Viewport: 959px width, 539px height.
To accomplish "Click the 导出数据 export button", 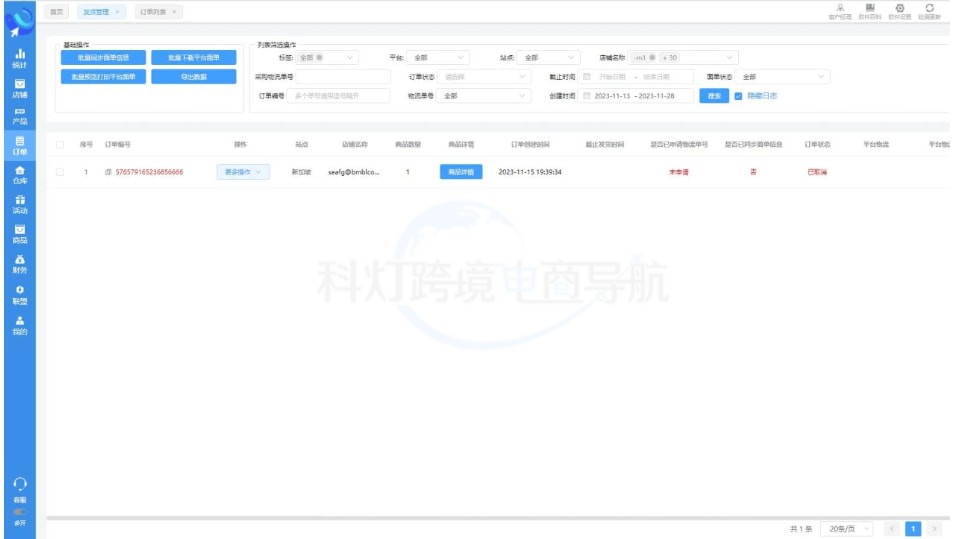I will click(194, 76).
